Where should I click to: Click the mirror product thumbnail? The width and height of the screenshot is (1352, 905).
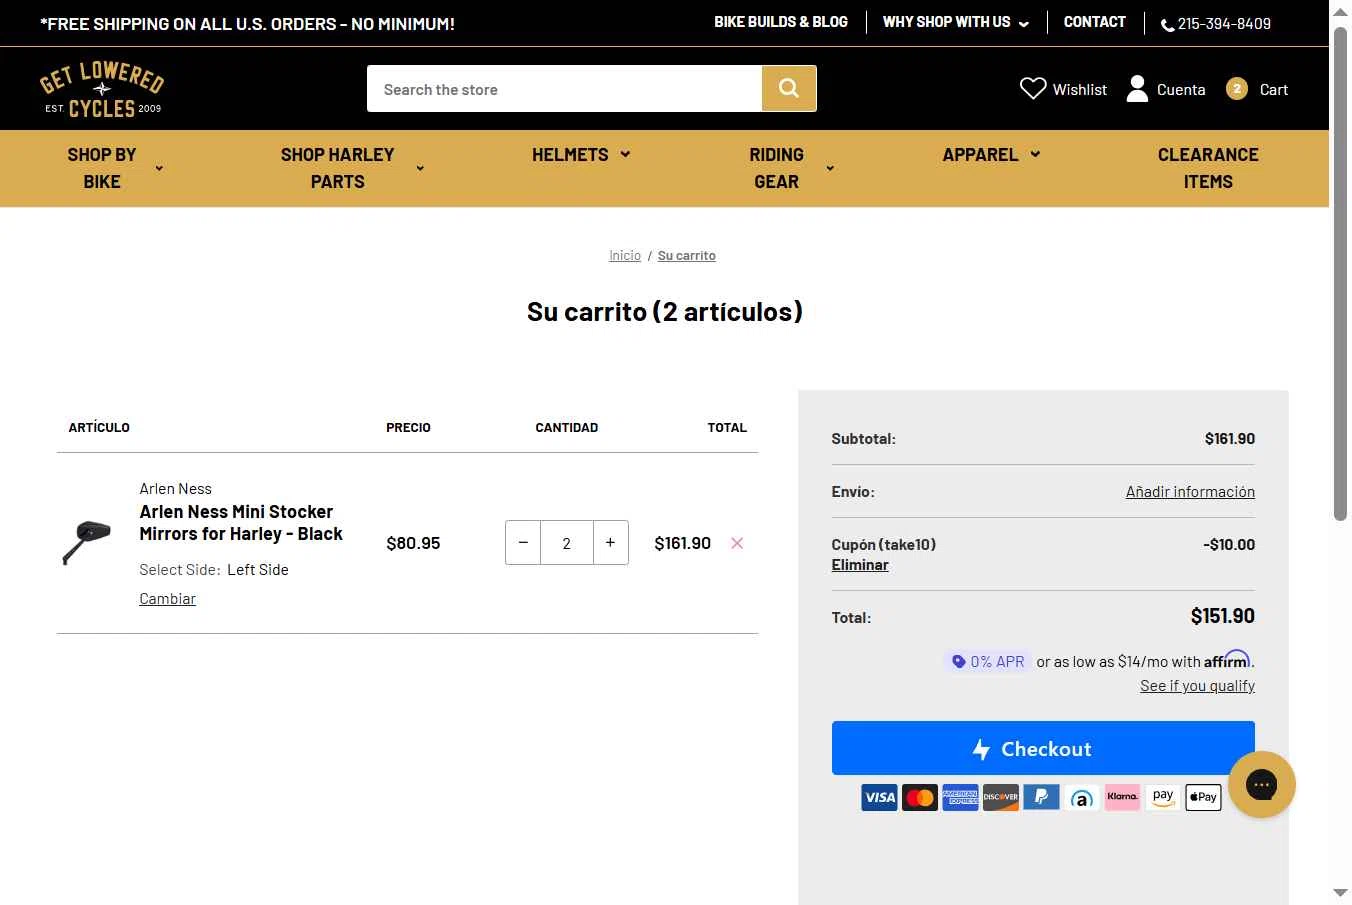pos(87,542)
